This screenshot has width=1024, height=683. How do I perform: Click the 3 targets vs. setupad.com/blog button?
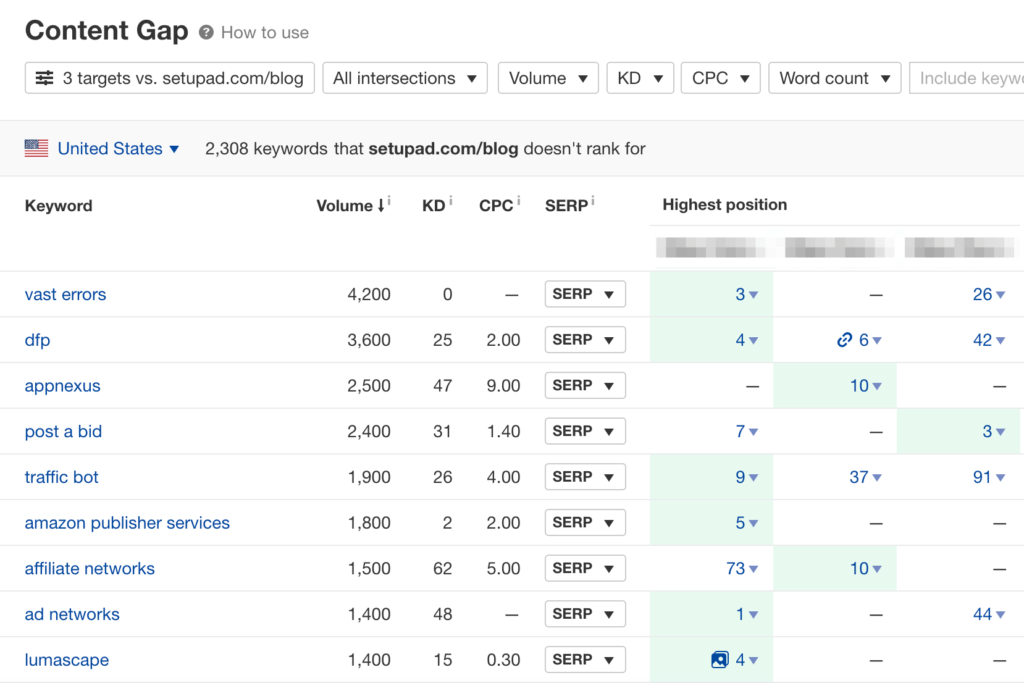tap(168, 77)
